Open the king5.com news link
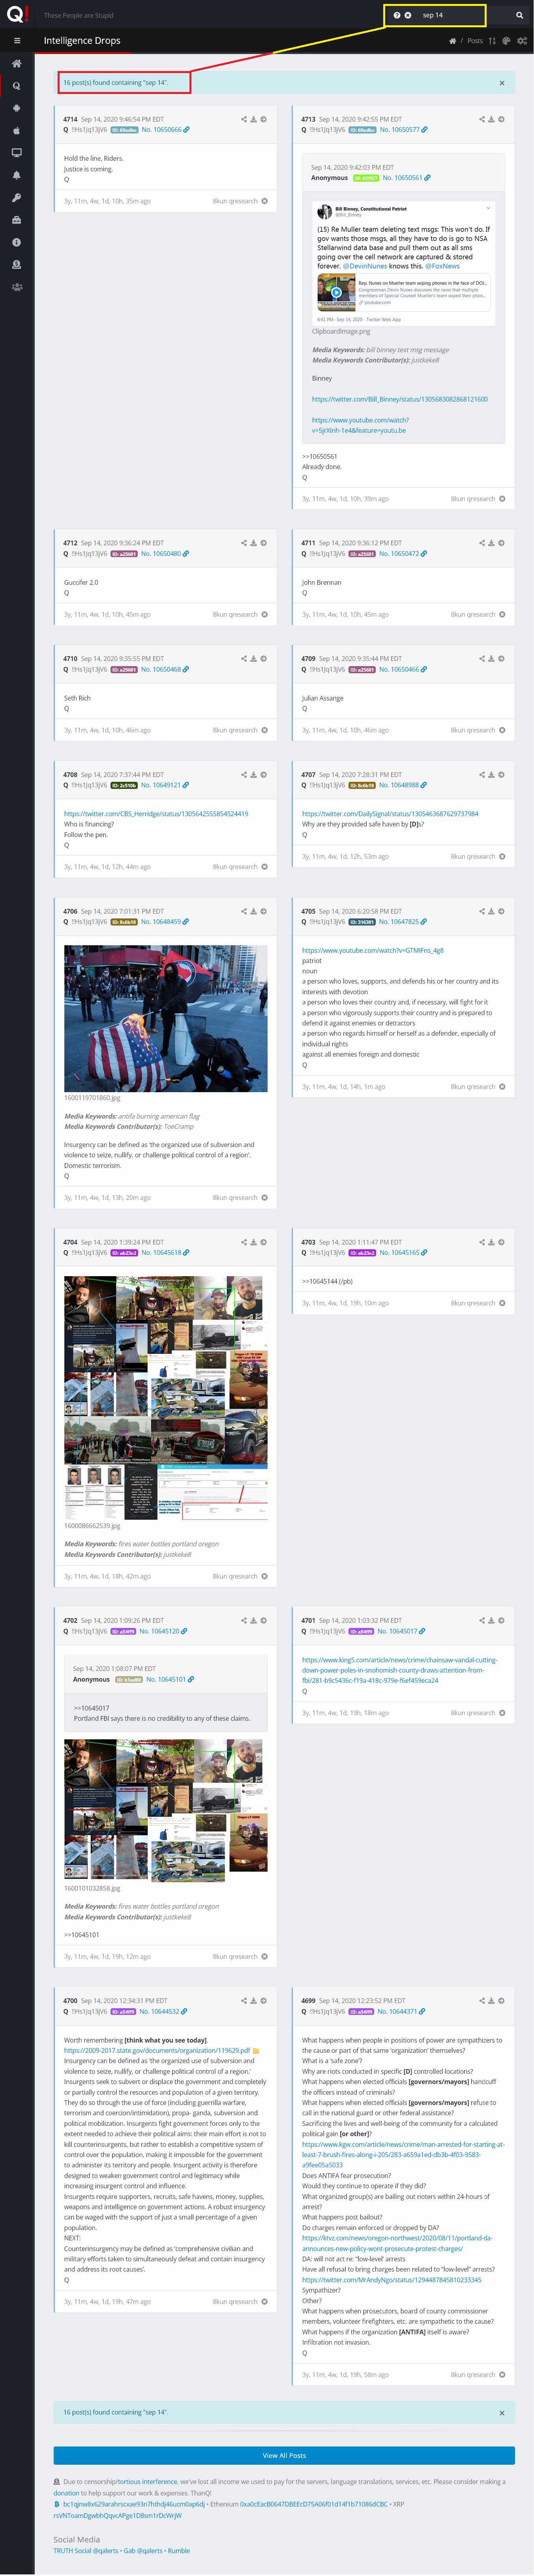This screenshot has width=534, height=2576. 400,1670
